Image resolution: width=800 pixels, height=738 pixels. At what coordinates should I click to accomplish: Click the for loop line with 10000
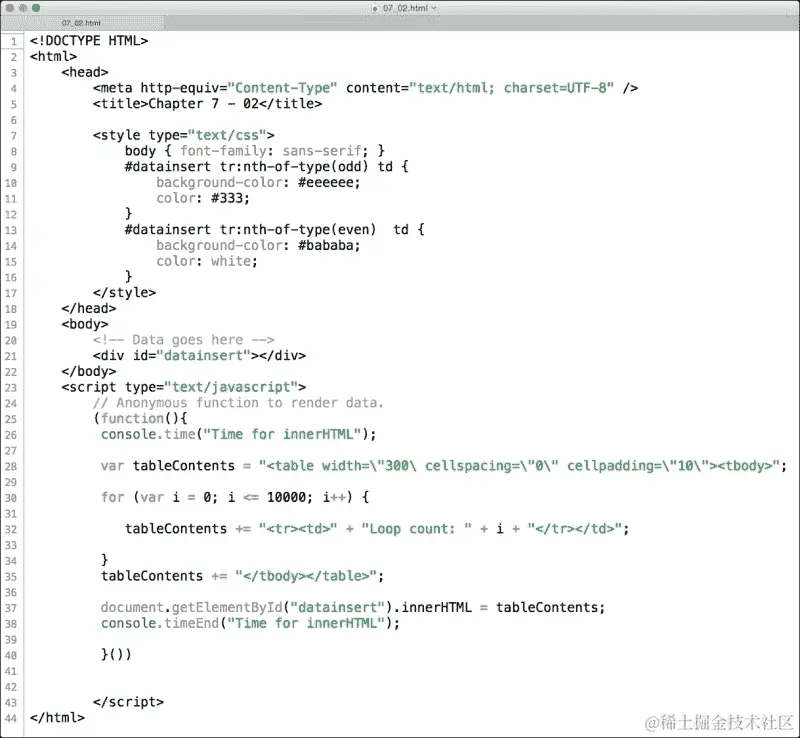coord(235,497)
